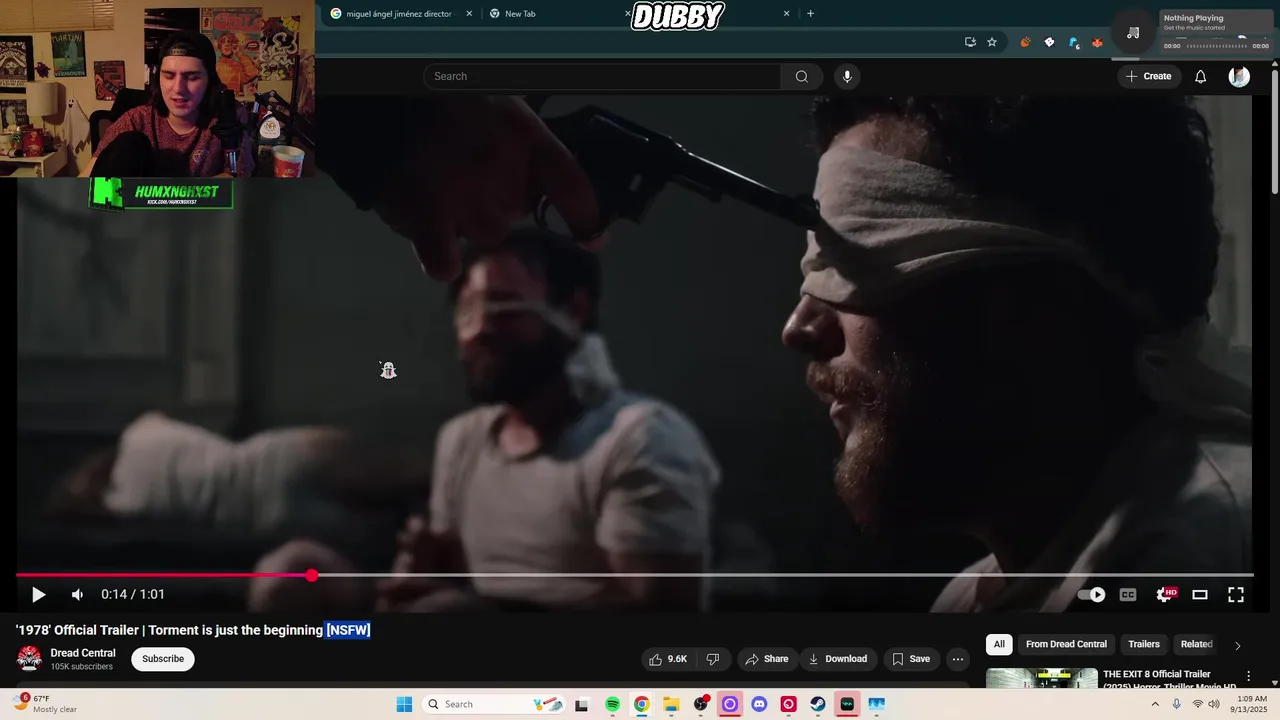Open Google Chrome from the taskbar
1280x720 pixels.
click(x=641, y=705)
